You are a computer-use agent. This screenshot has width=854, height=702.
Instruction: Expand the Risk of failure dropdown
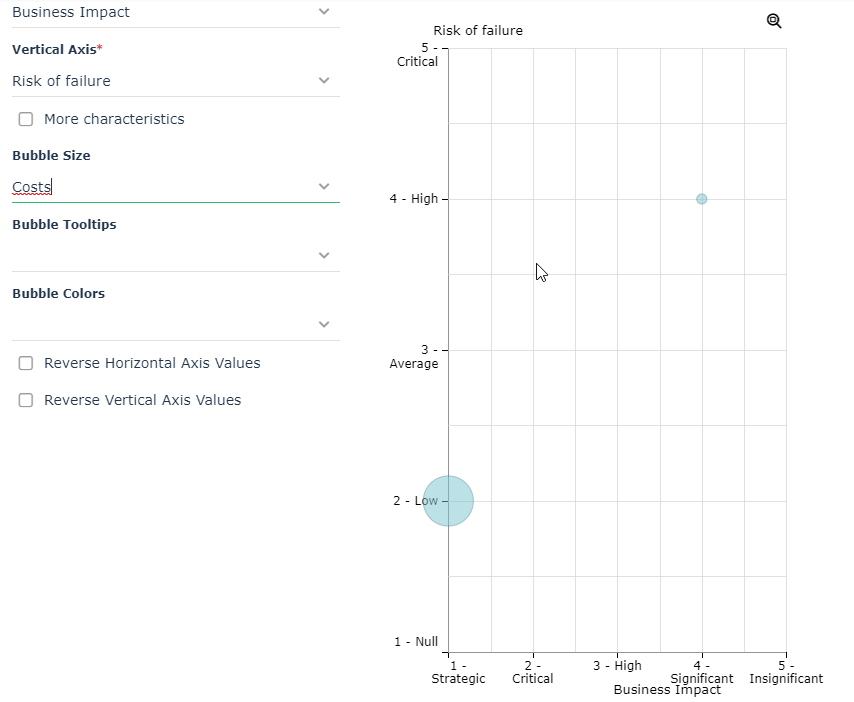click(x=323, y=81)
